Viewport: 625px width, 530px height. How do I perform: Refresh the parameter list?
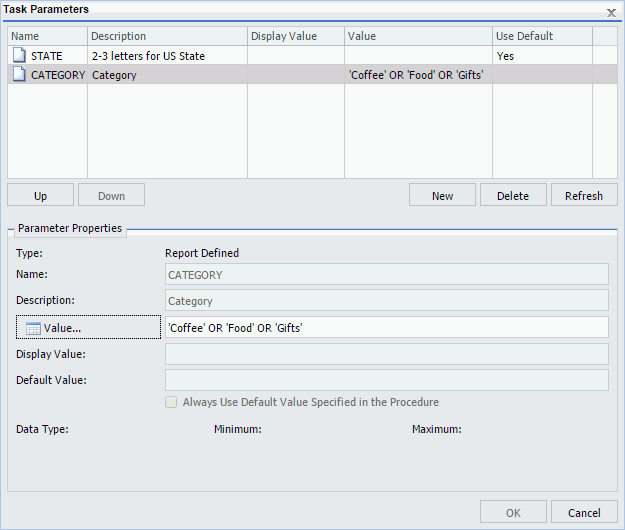pos(584,195)
